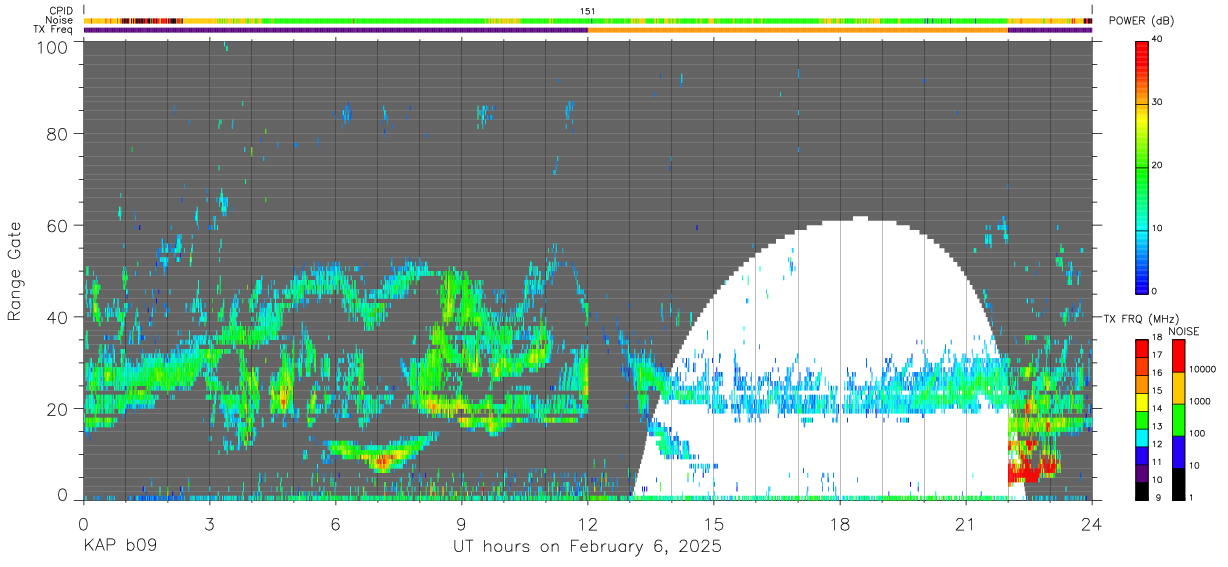
Task: Click the purple TX Freq bar before 12 UT
Action: (x=335, y=30)
